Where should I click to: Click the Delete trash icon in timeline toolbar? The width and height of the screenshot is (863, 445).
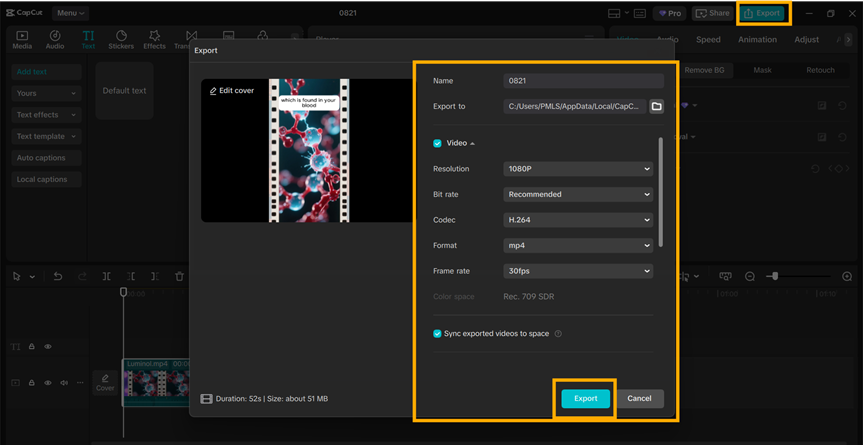click(x=179, y=277)
